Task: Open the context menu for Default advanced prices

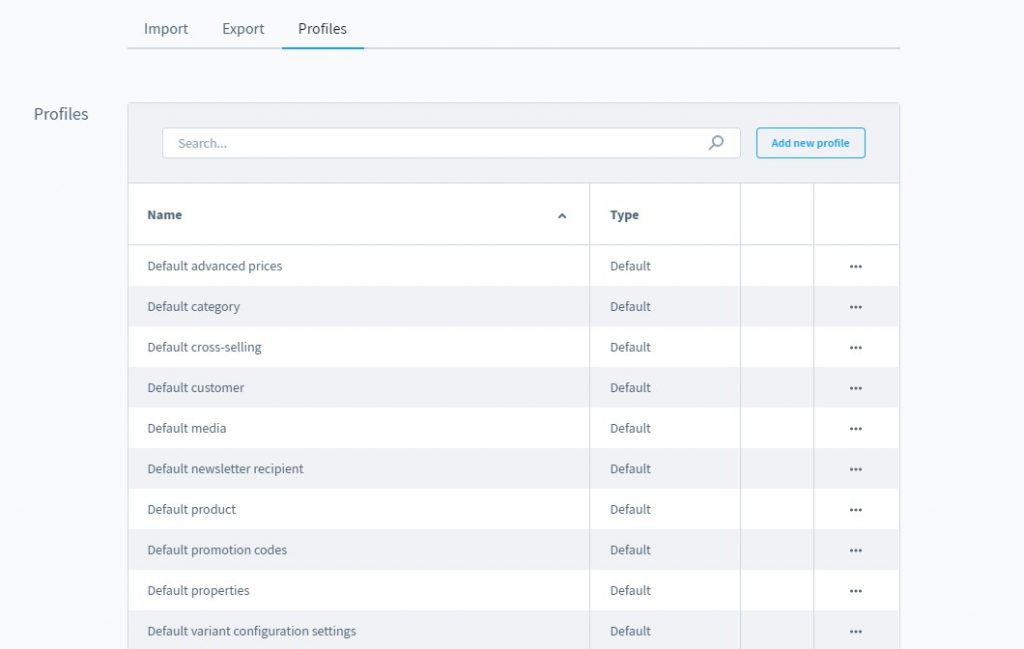Action: tap(855, 265)
